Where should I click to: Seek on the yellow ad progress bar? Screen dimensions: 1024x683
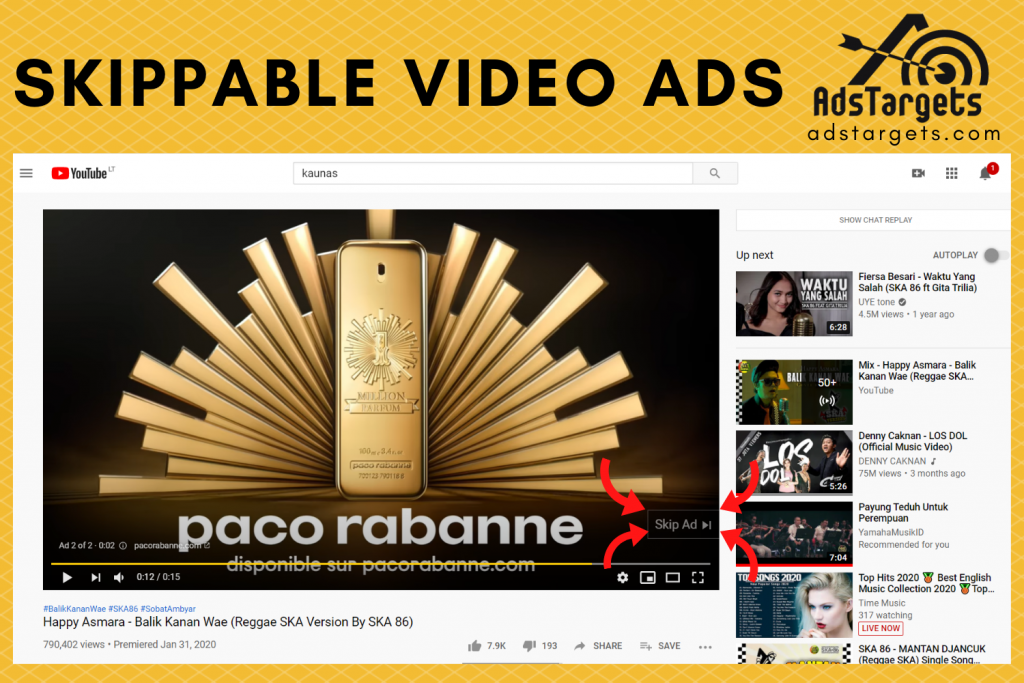(381, 563)
